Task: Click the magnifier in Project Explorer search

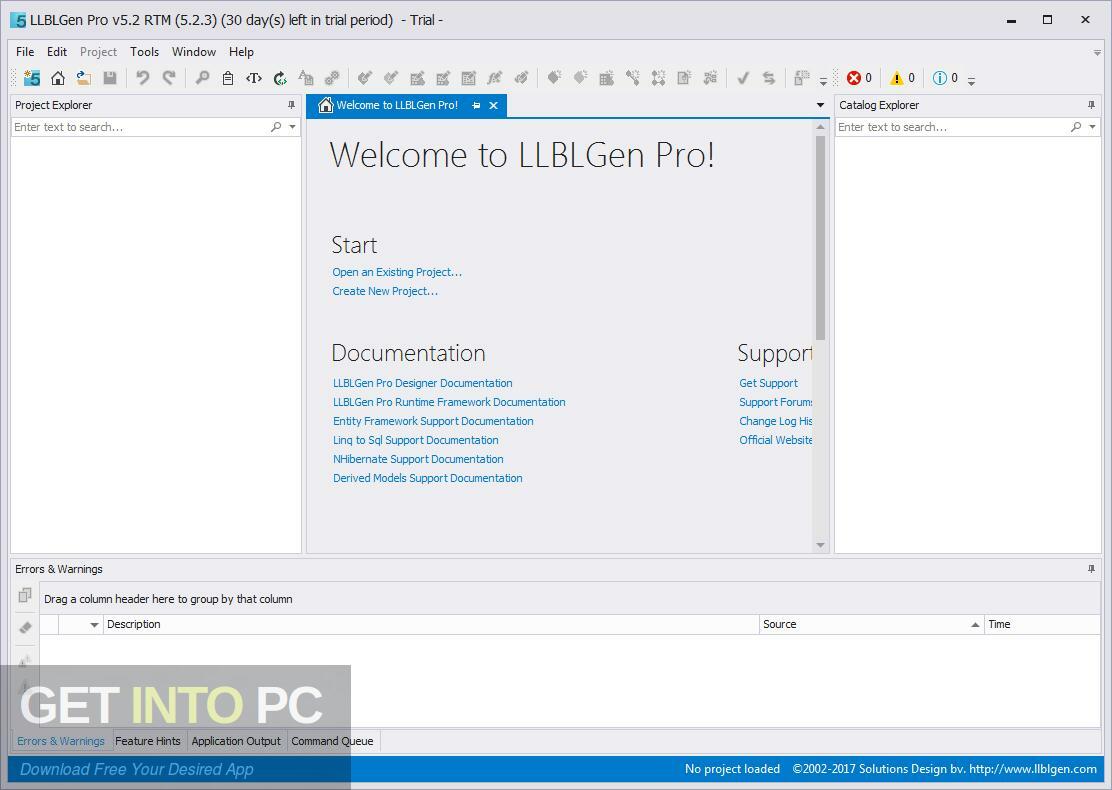Action: [x=276, y=127]
